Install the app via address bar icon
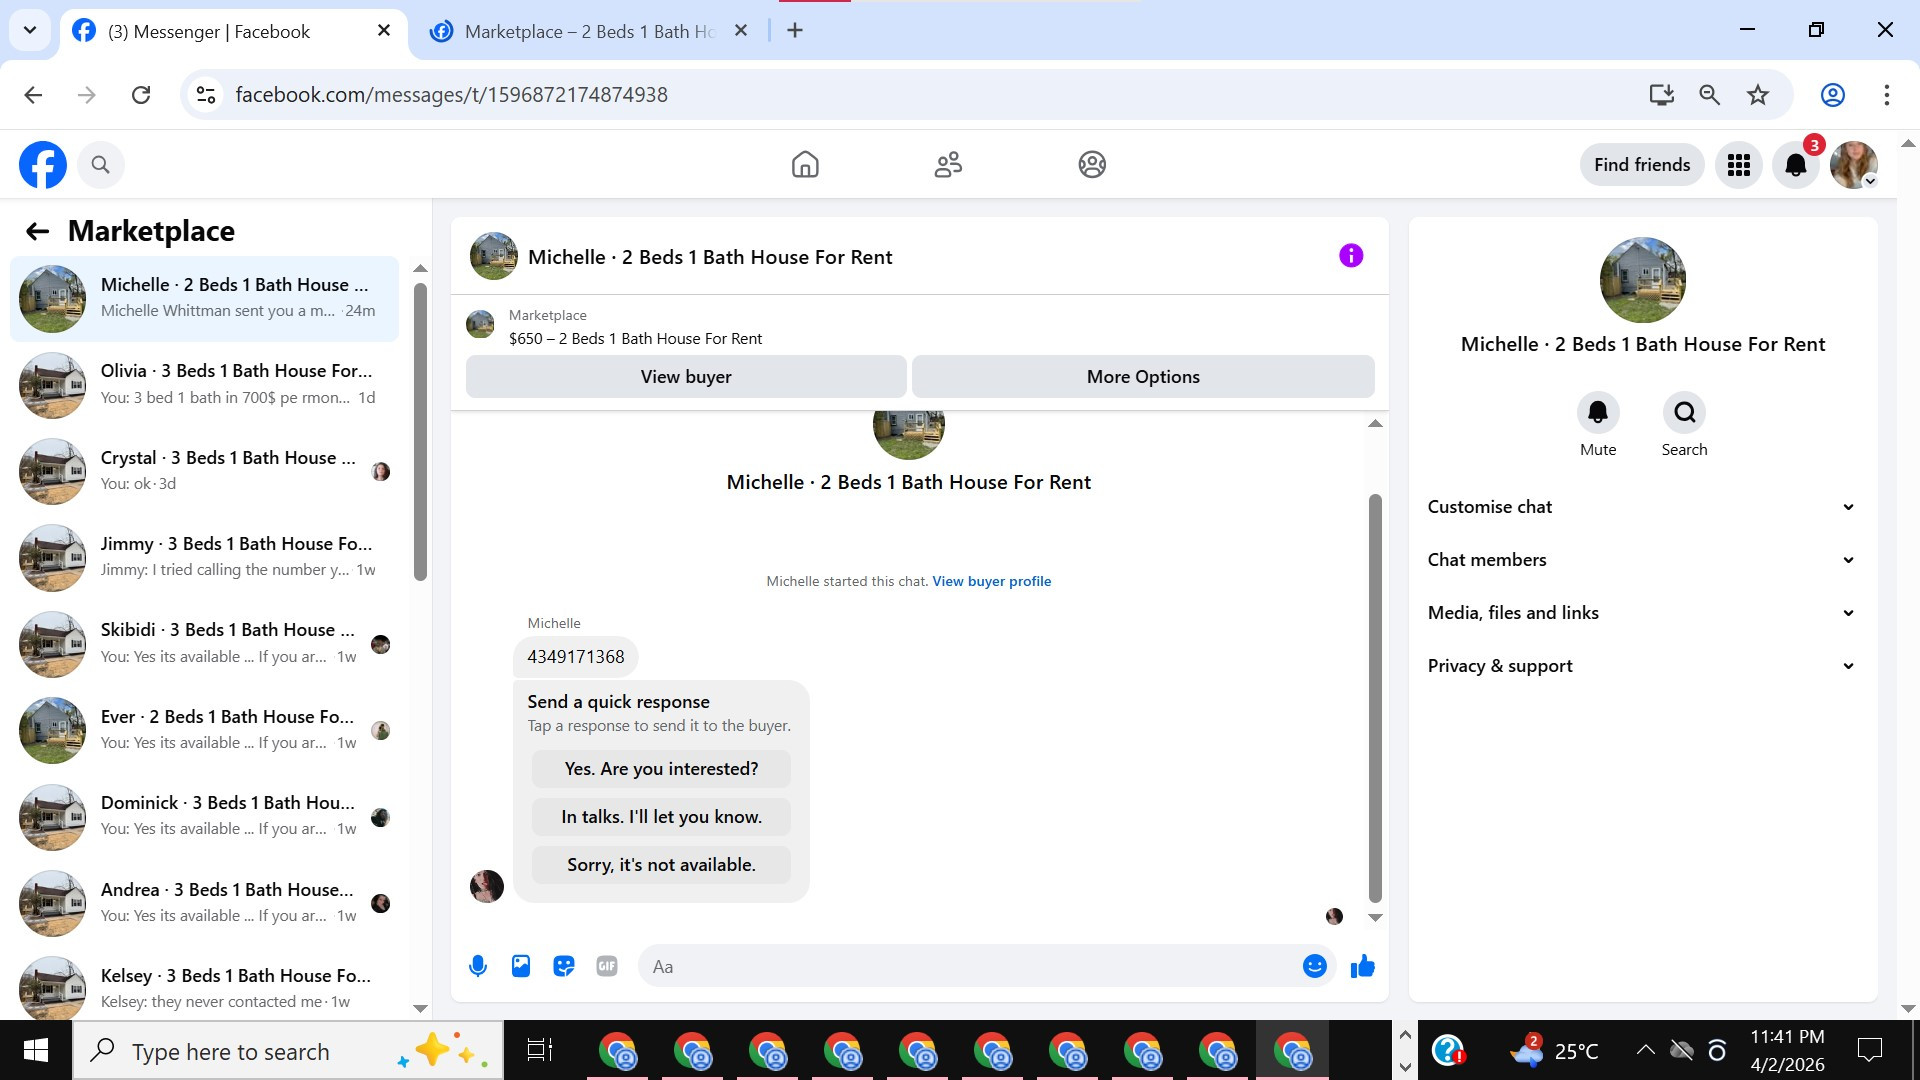 1662,95
